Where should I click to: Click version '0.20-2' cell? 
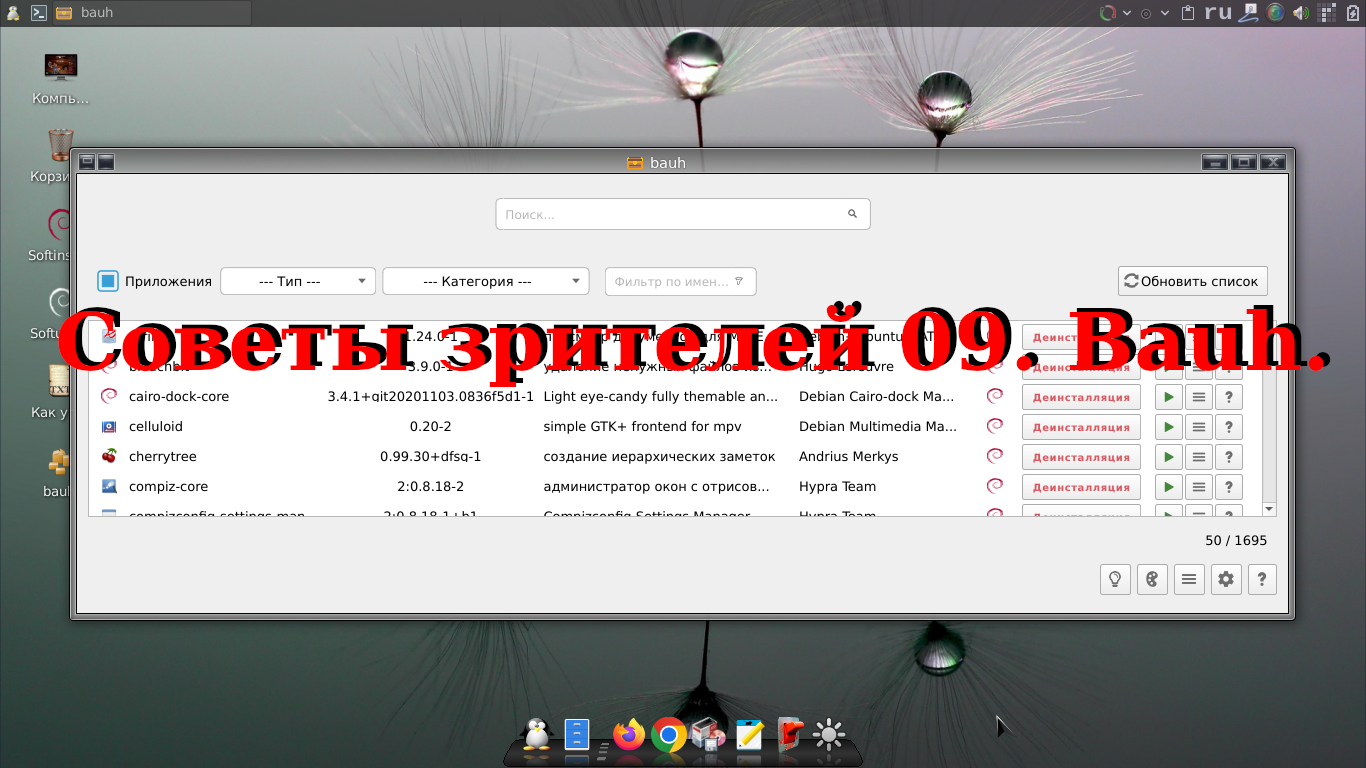[x=431, y=426]
